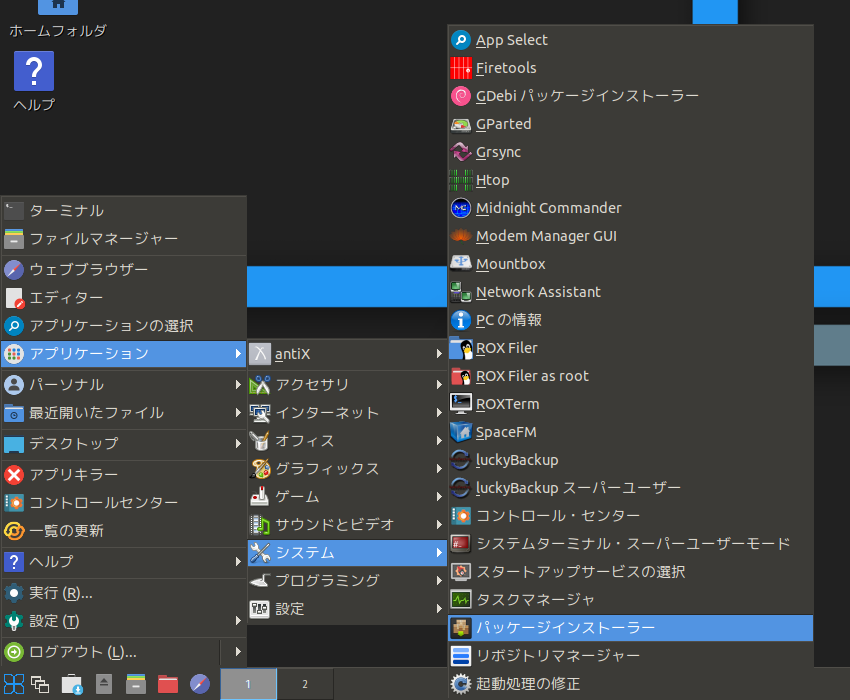Open 設定 in the applications submenu
The width and height of the screenshot is (850, 700).
[347, 609]
